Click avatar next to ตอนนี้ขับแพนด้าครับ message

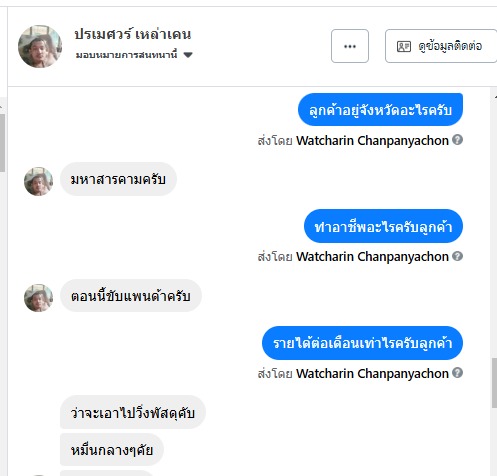(x=38, y=298)
